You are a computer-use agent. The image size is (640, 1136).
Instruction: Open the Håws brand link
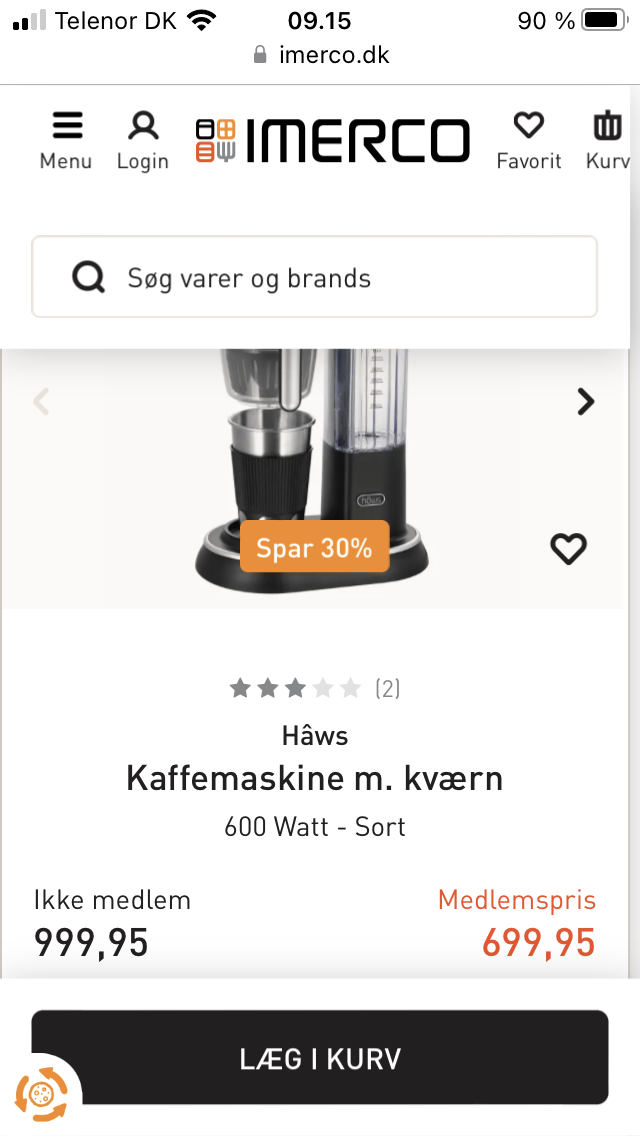[315, 736]
